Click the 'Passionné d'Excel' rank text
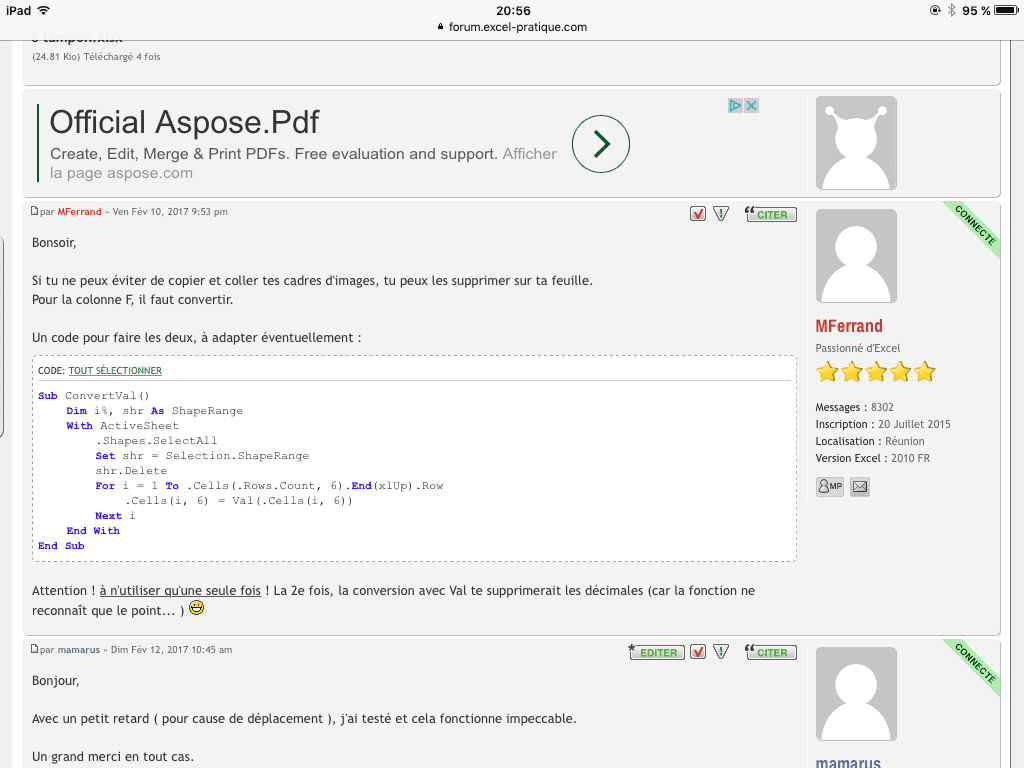1024x768 pixels. point(857,348)
